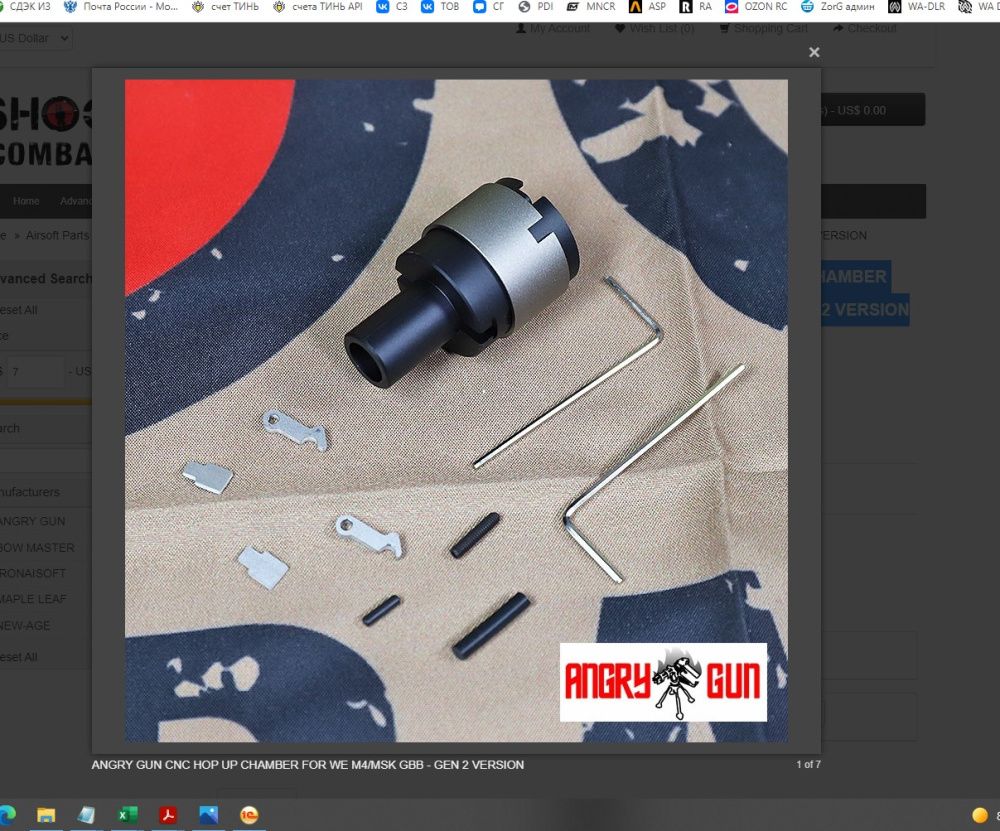Launch Microsoft Edge from the taskbar

coord(7,815)
